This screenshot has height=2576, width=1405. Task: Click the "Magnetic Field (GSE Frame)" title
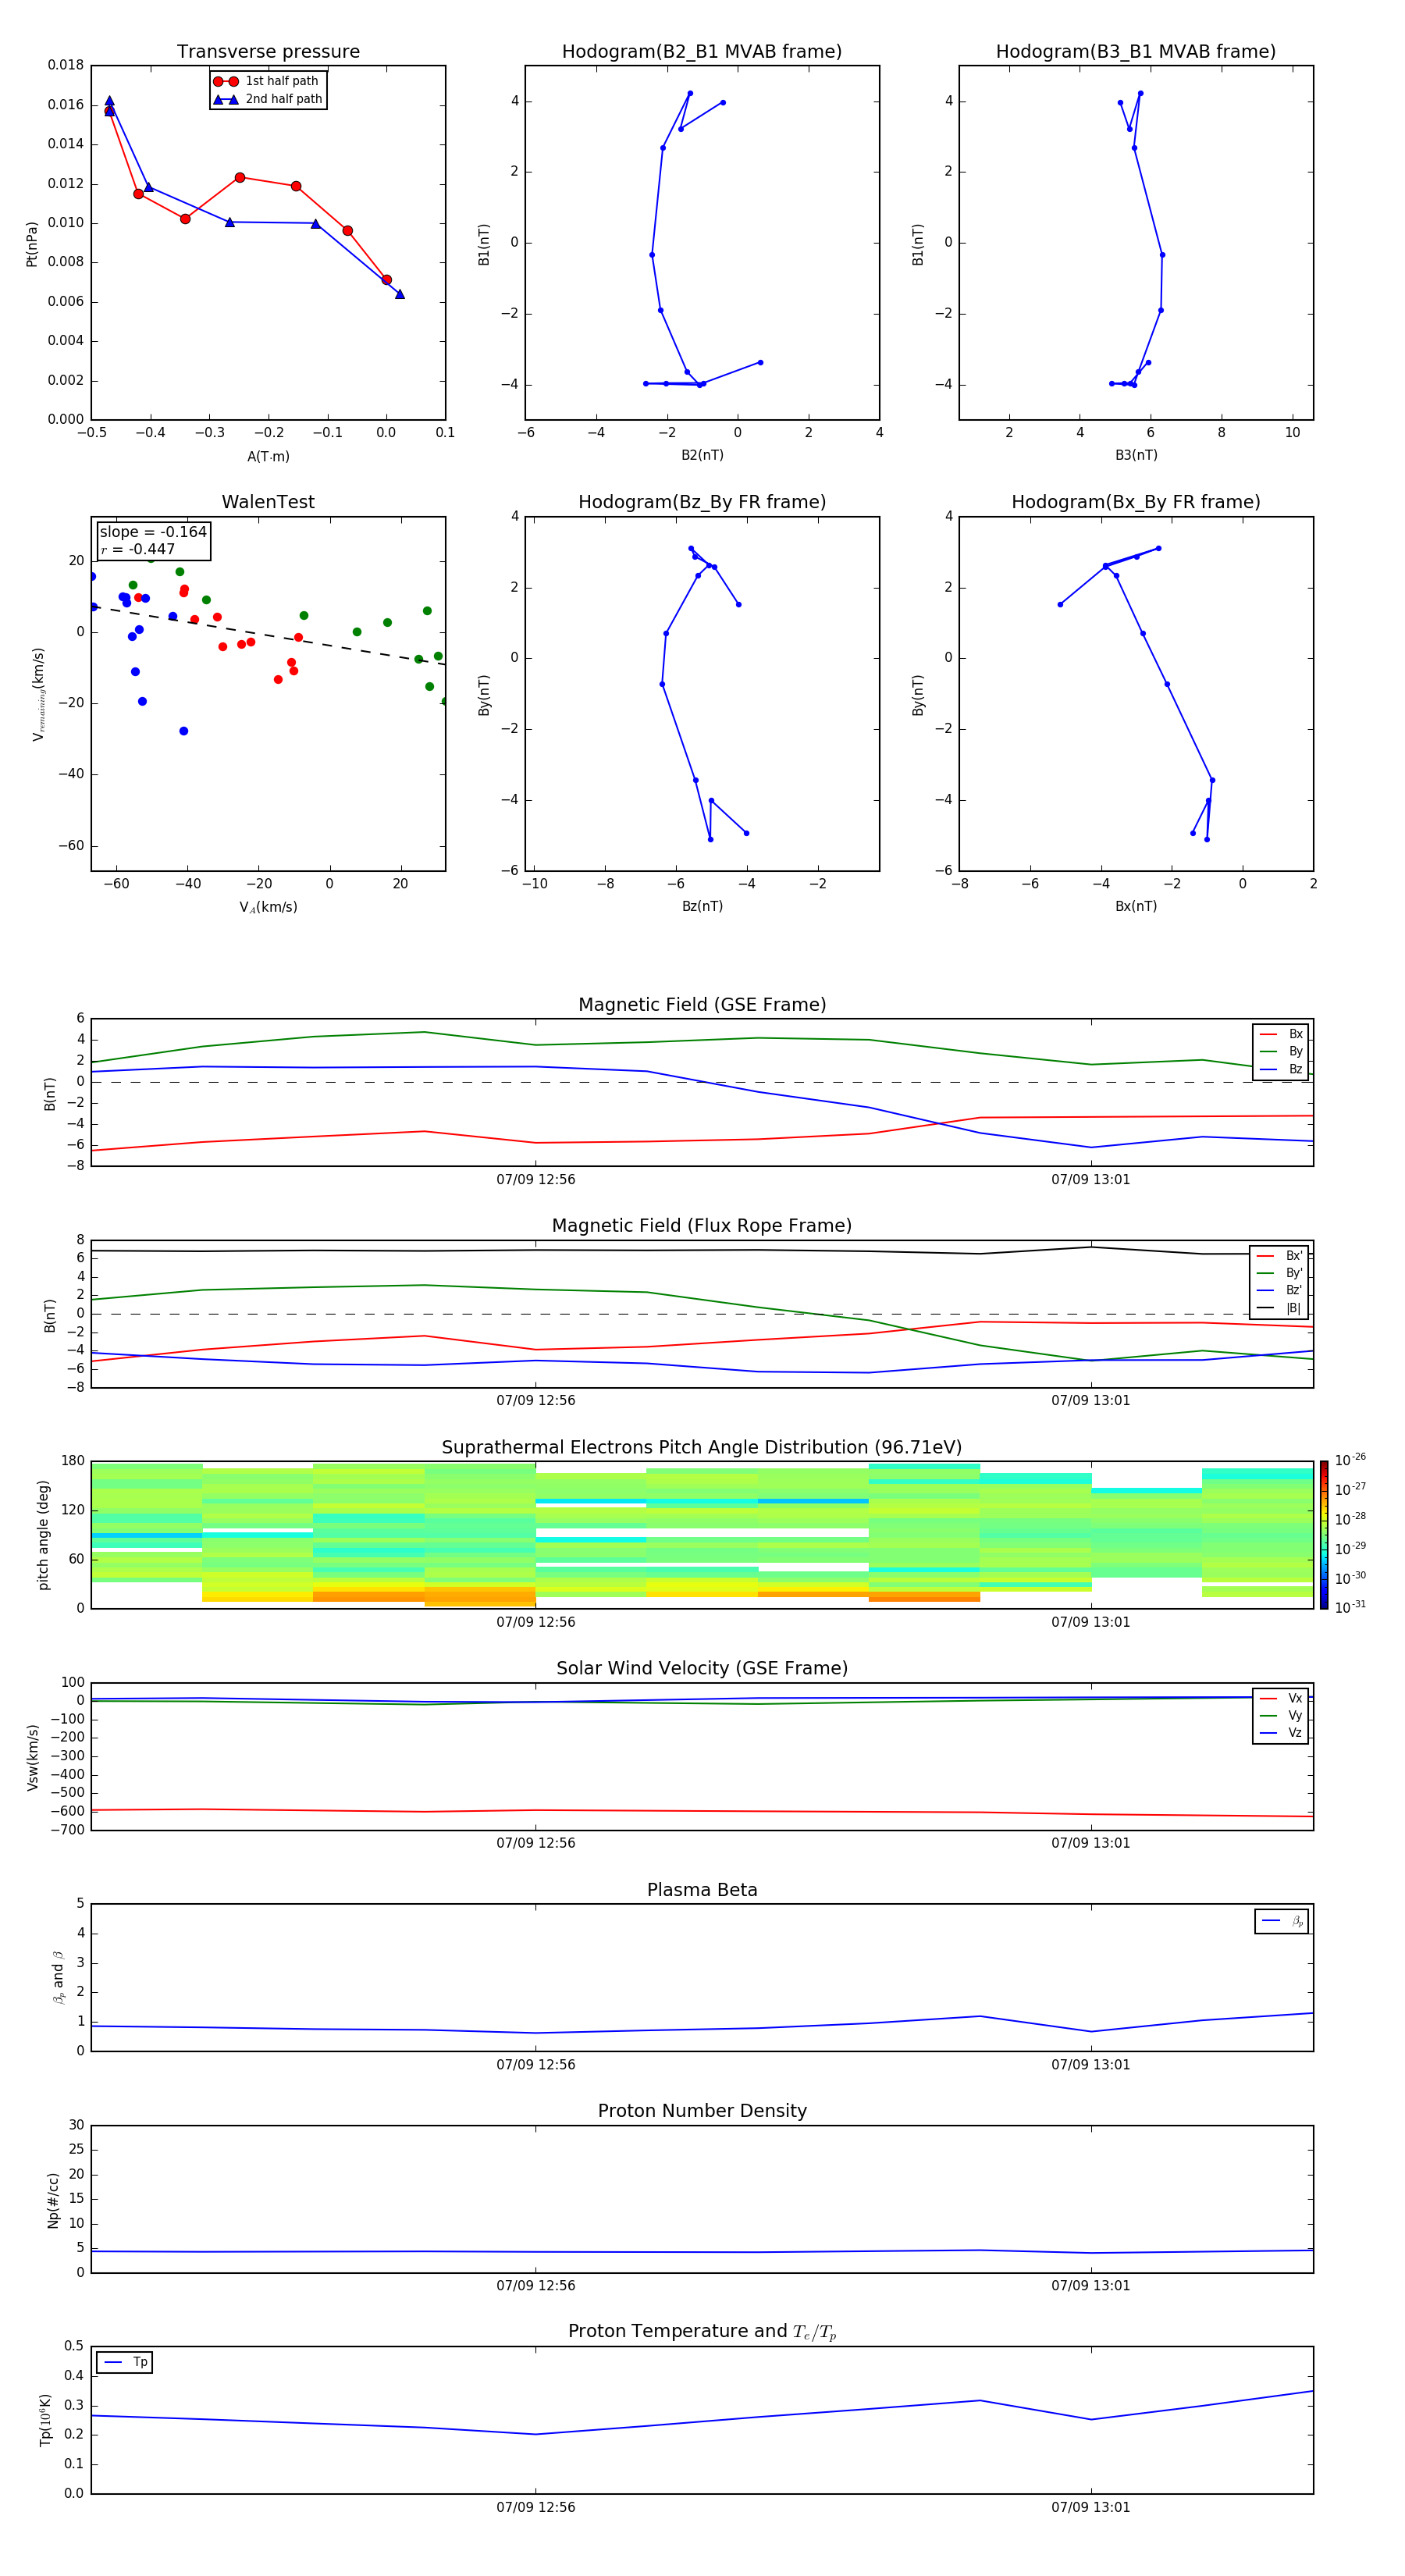[x=702, y=1005]
